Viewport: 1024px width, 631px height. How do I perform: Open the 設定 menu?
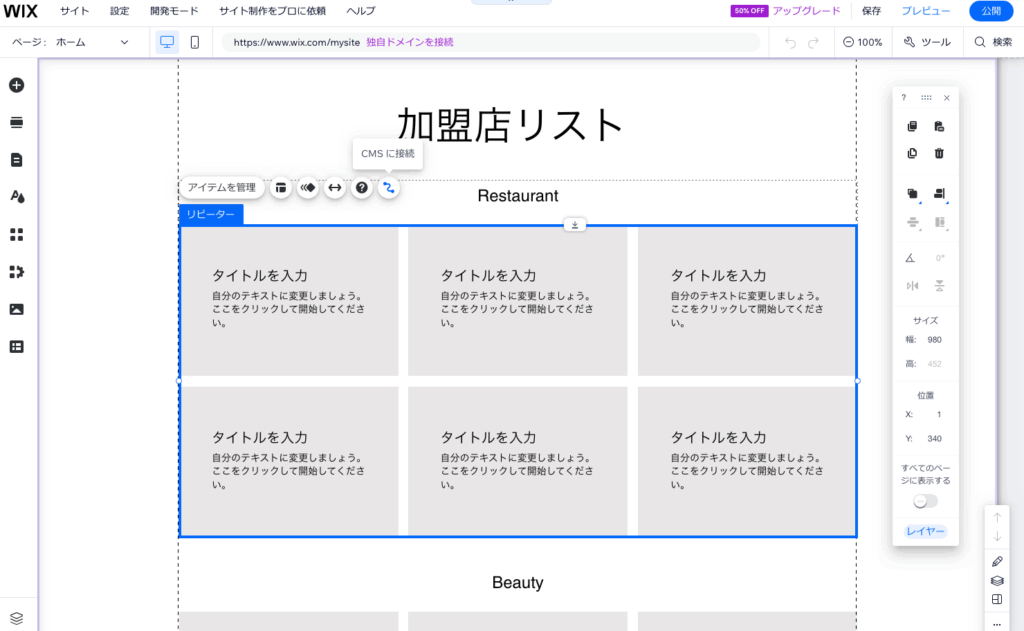pyautogui.click(x=119, y=11)
